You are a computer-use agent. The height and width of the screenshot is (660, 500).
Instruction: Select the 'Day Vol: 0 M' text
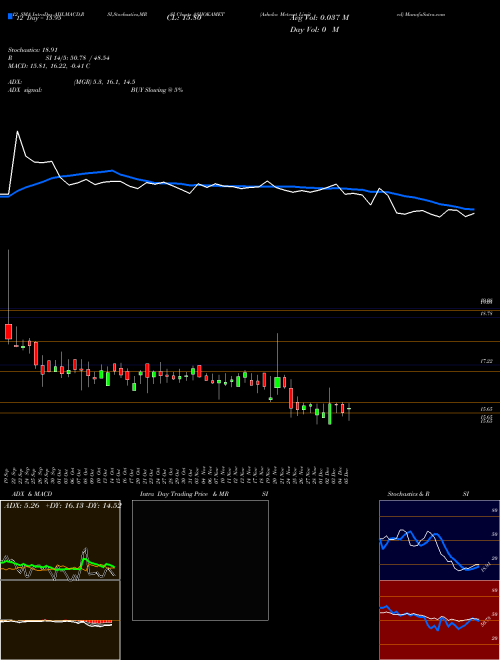tap(314, 30)
